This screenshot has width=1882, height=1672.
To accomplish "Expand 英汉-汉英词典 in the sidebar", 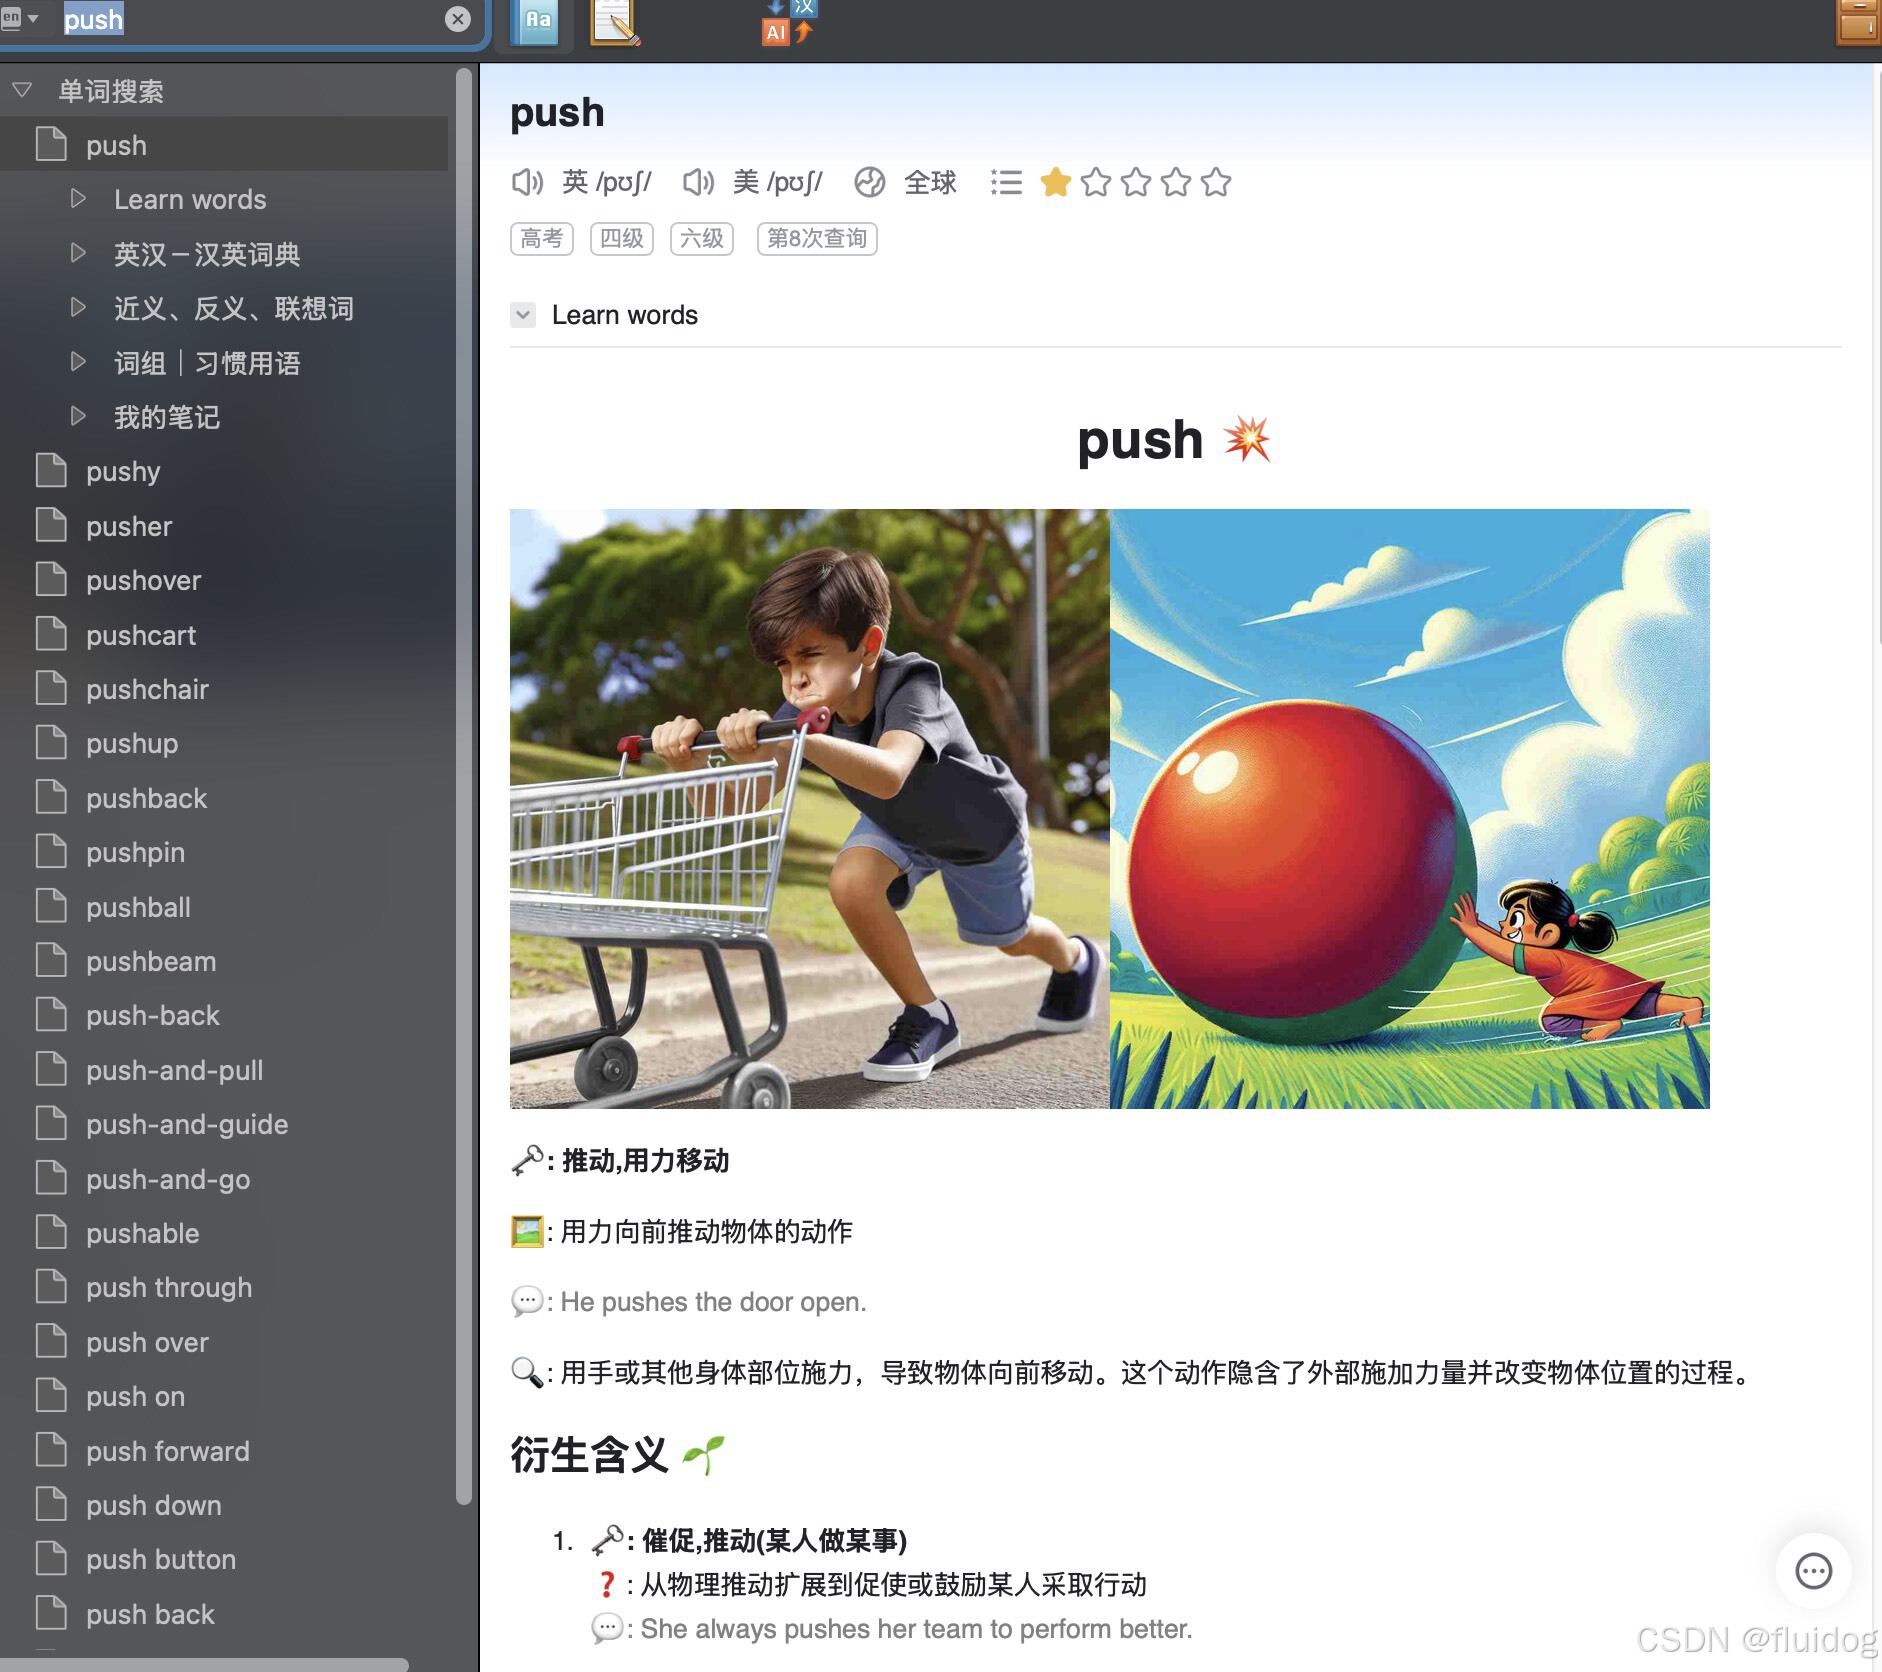I will 78,253.
